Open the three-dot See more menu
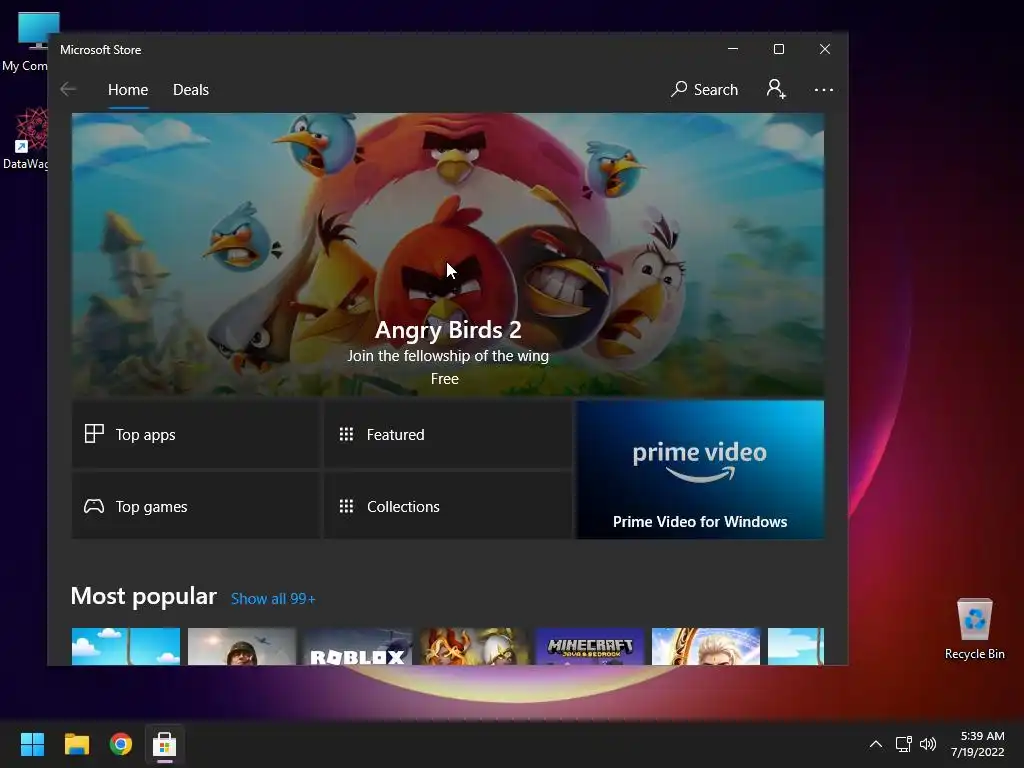This screenshot has height=768, width=1024. click(824, 89)
